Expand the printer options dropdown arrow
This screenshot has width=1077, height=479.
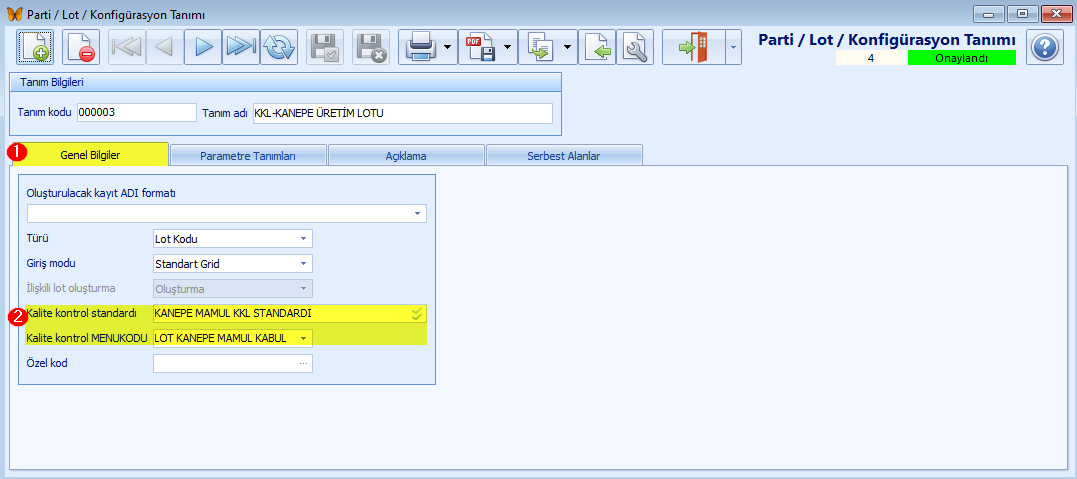pos(448,47)
